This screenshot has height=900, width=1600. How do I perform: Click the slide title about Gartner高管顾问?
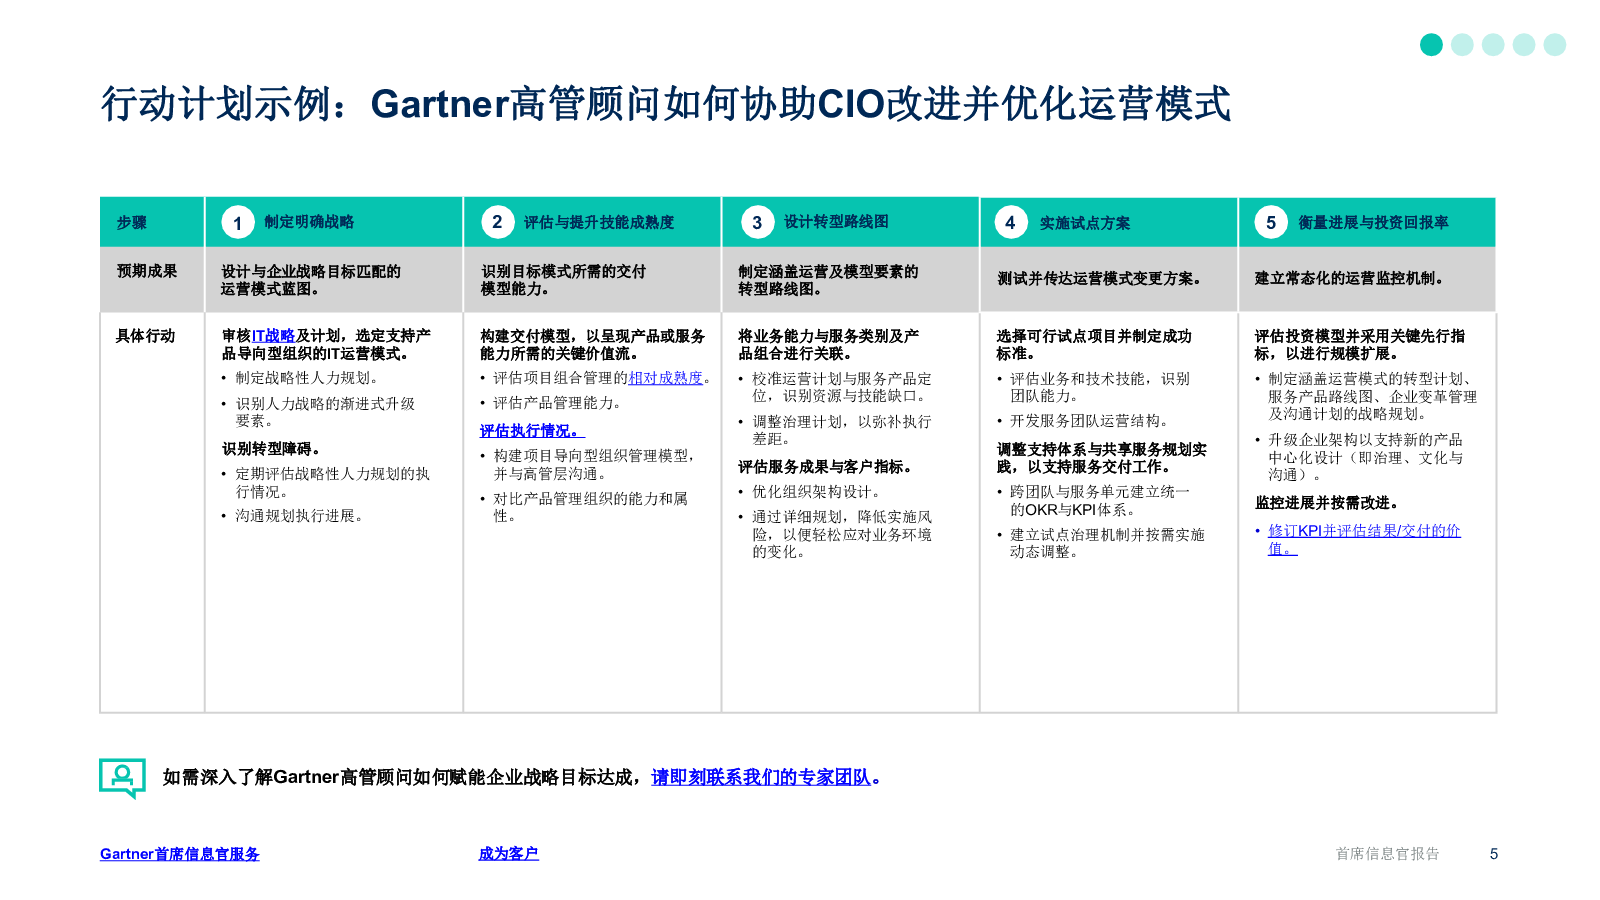point(665,104)
